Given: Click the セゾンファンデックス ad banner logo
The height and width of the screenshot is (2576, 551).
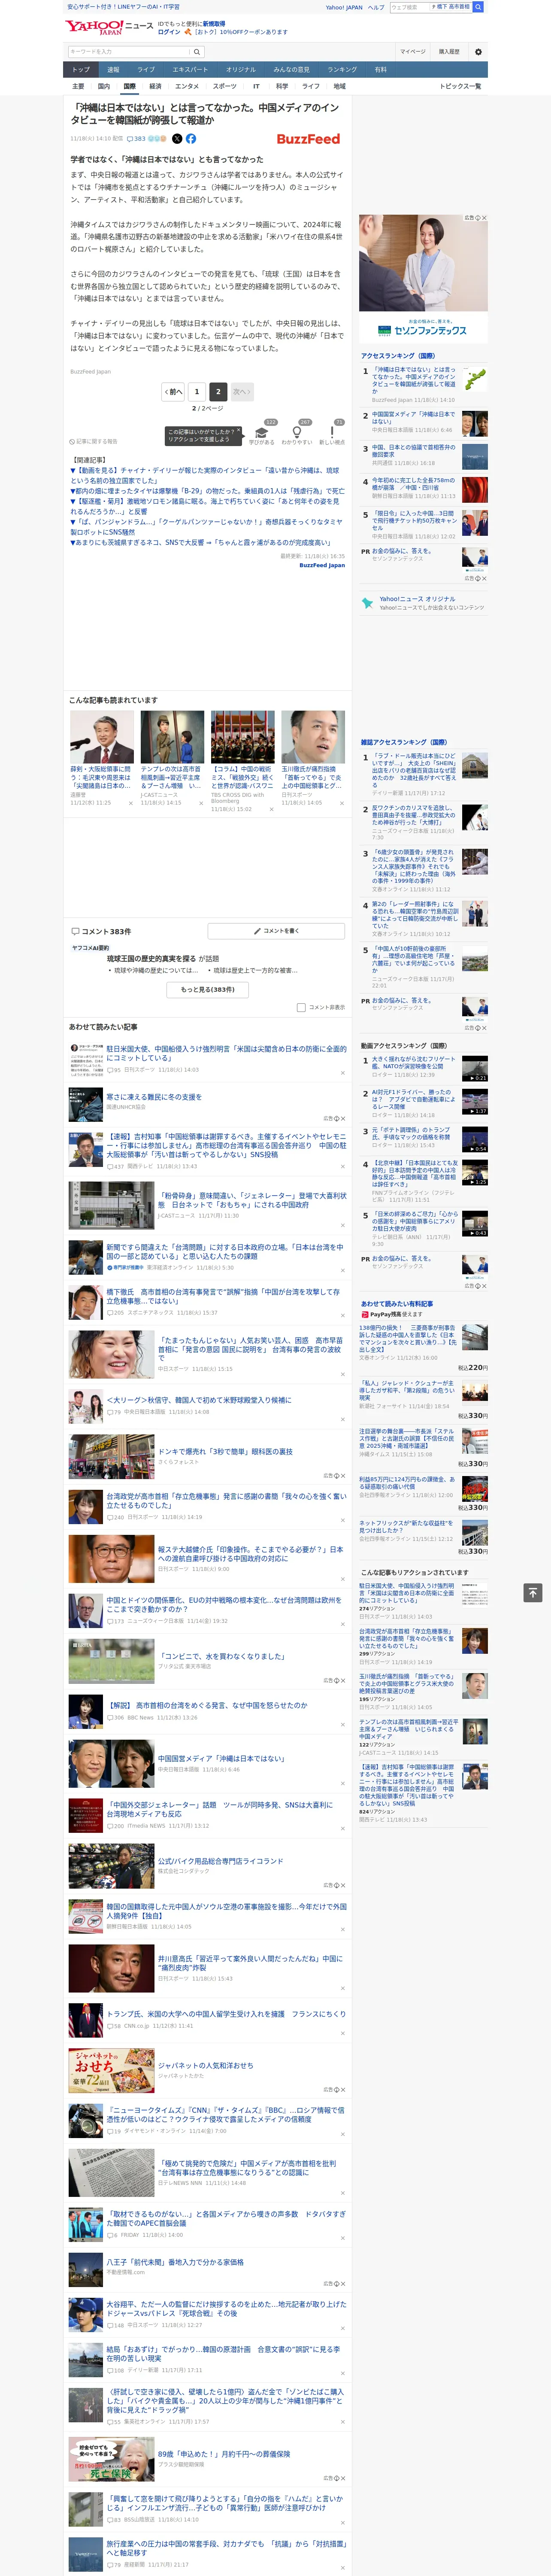Looking at the screenshot, I should click(423, 330).
